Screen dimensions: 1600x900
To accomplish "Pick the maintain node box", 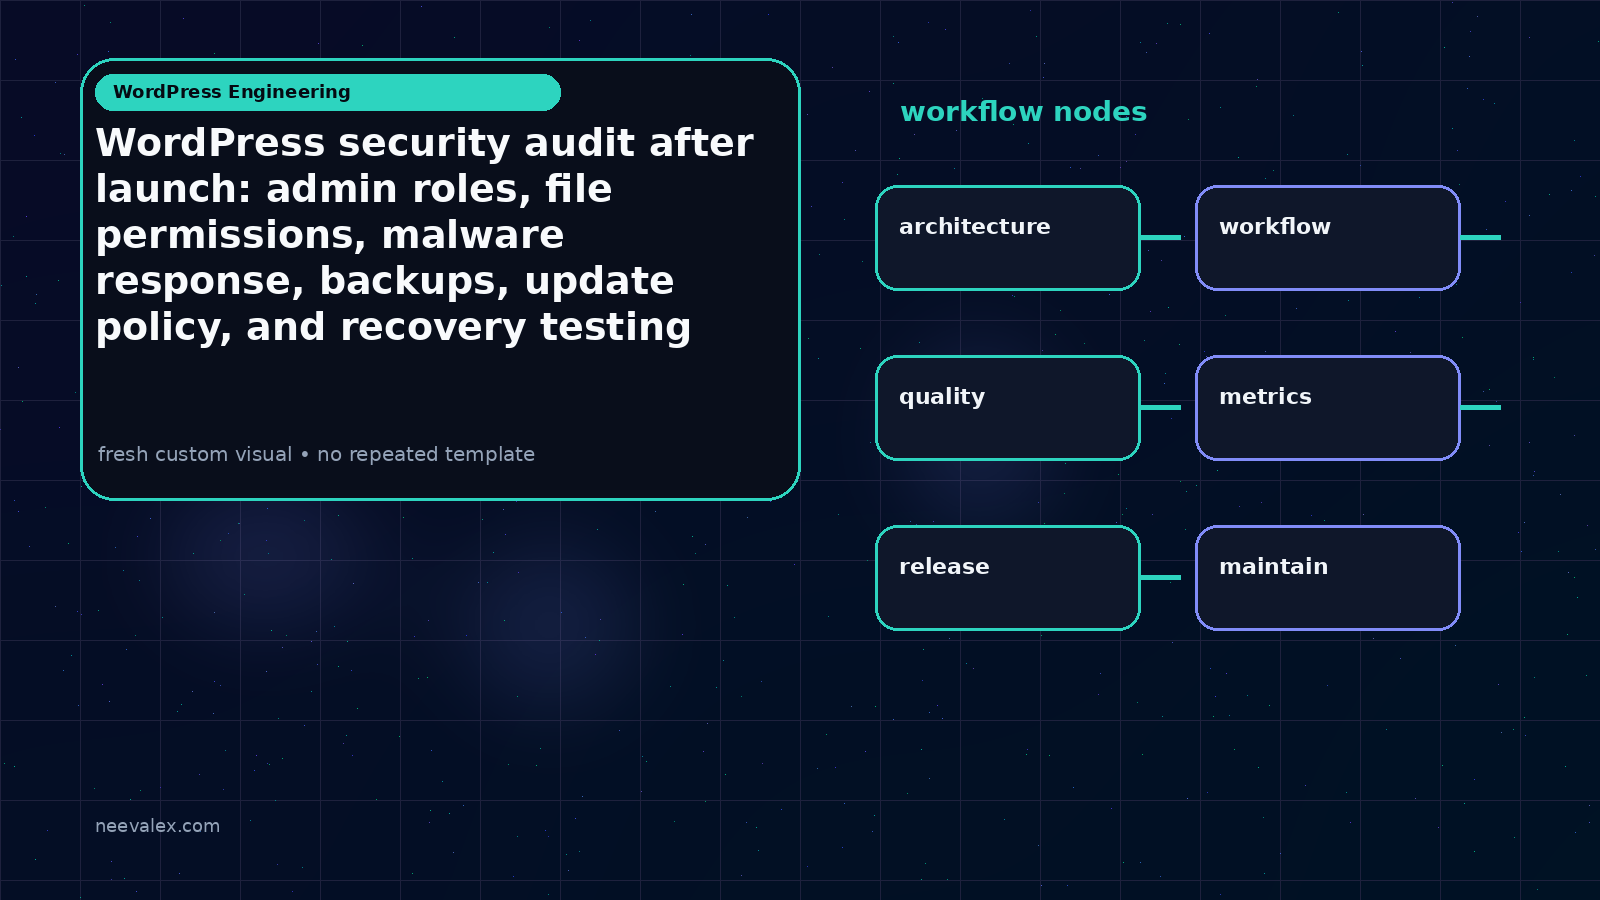I will [1328, 578].
